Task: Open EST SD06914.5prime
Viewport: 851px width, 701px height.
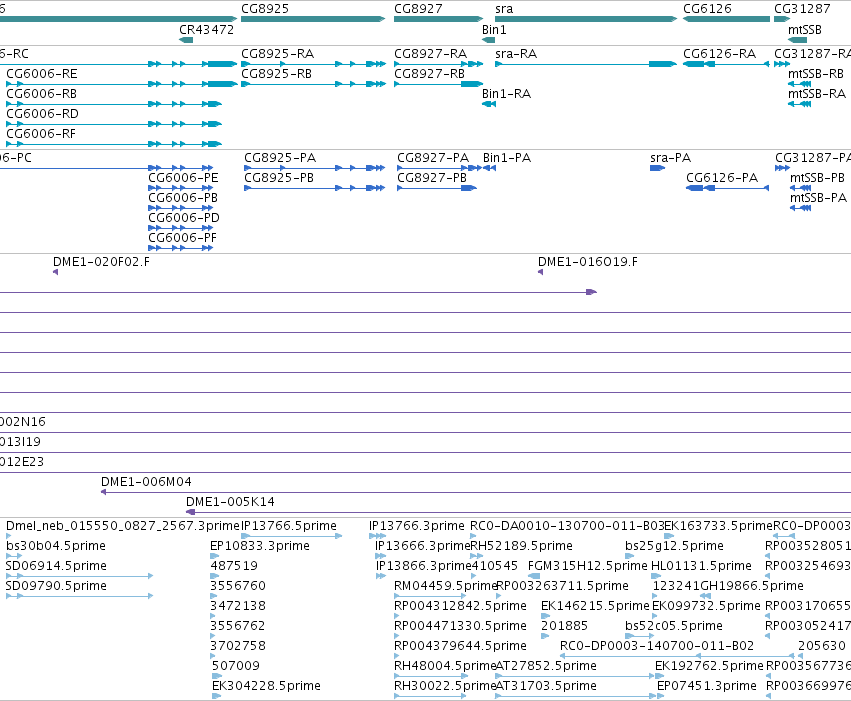Action: point(56,566)
